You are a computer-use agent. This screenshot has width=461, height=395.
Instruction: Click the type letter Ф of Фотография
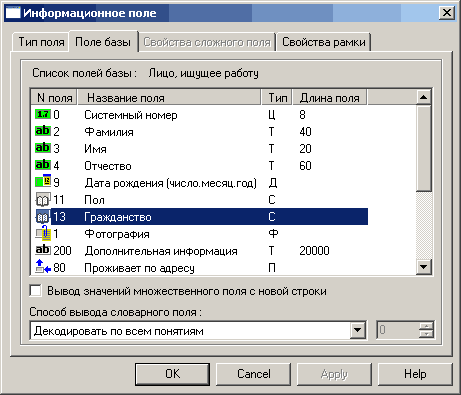tap(273, 234)
